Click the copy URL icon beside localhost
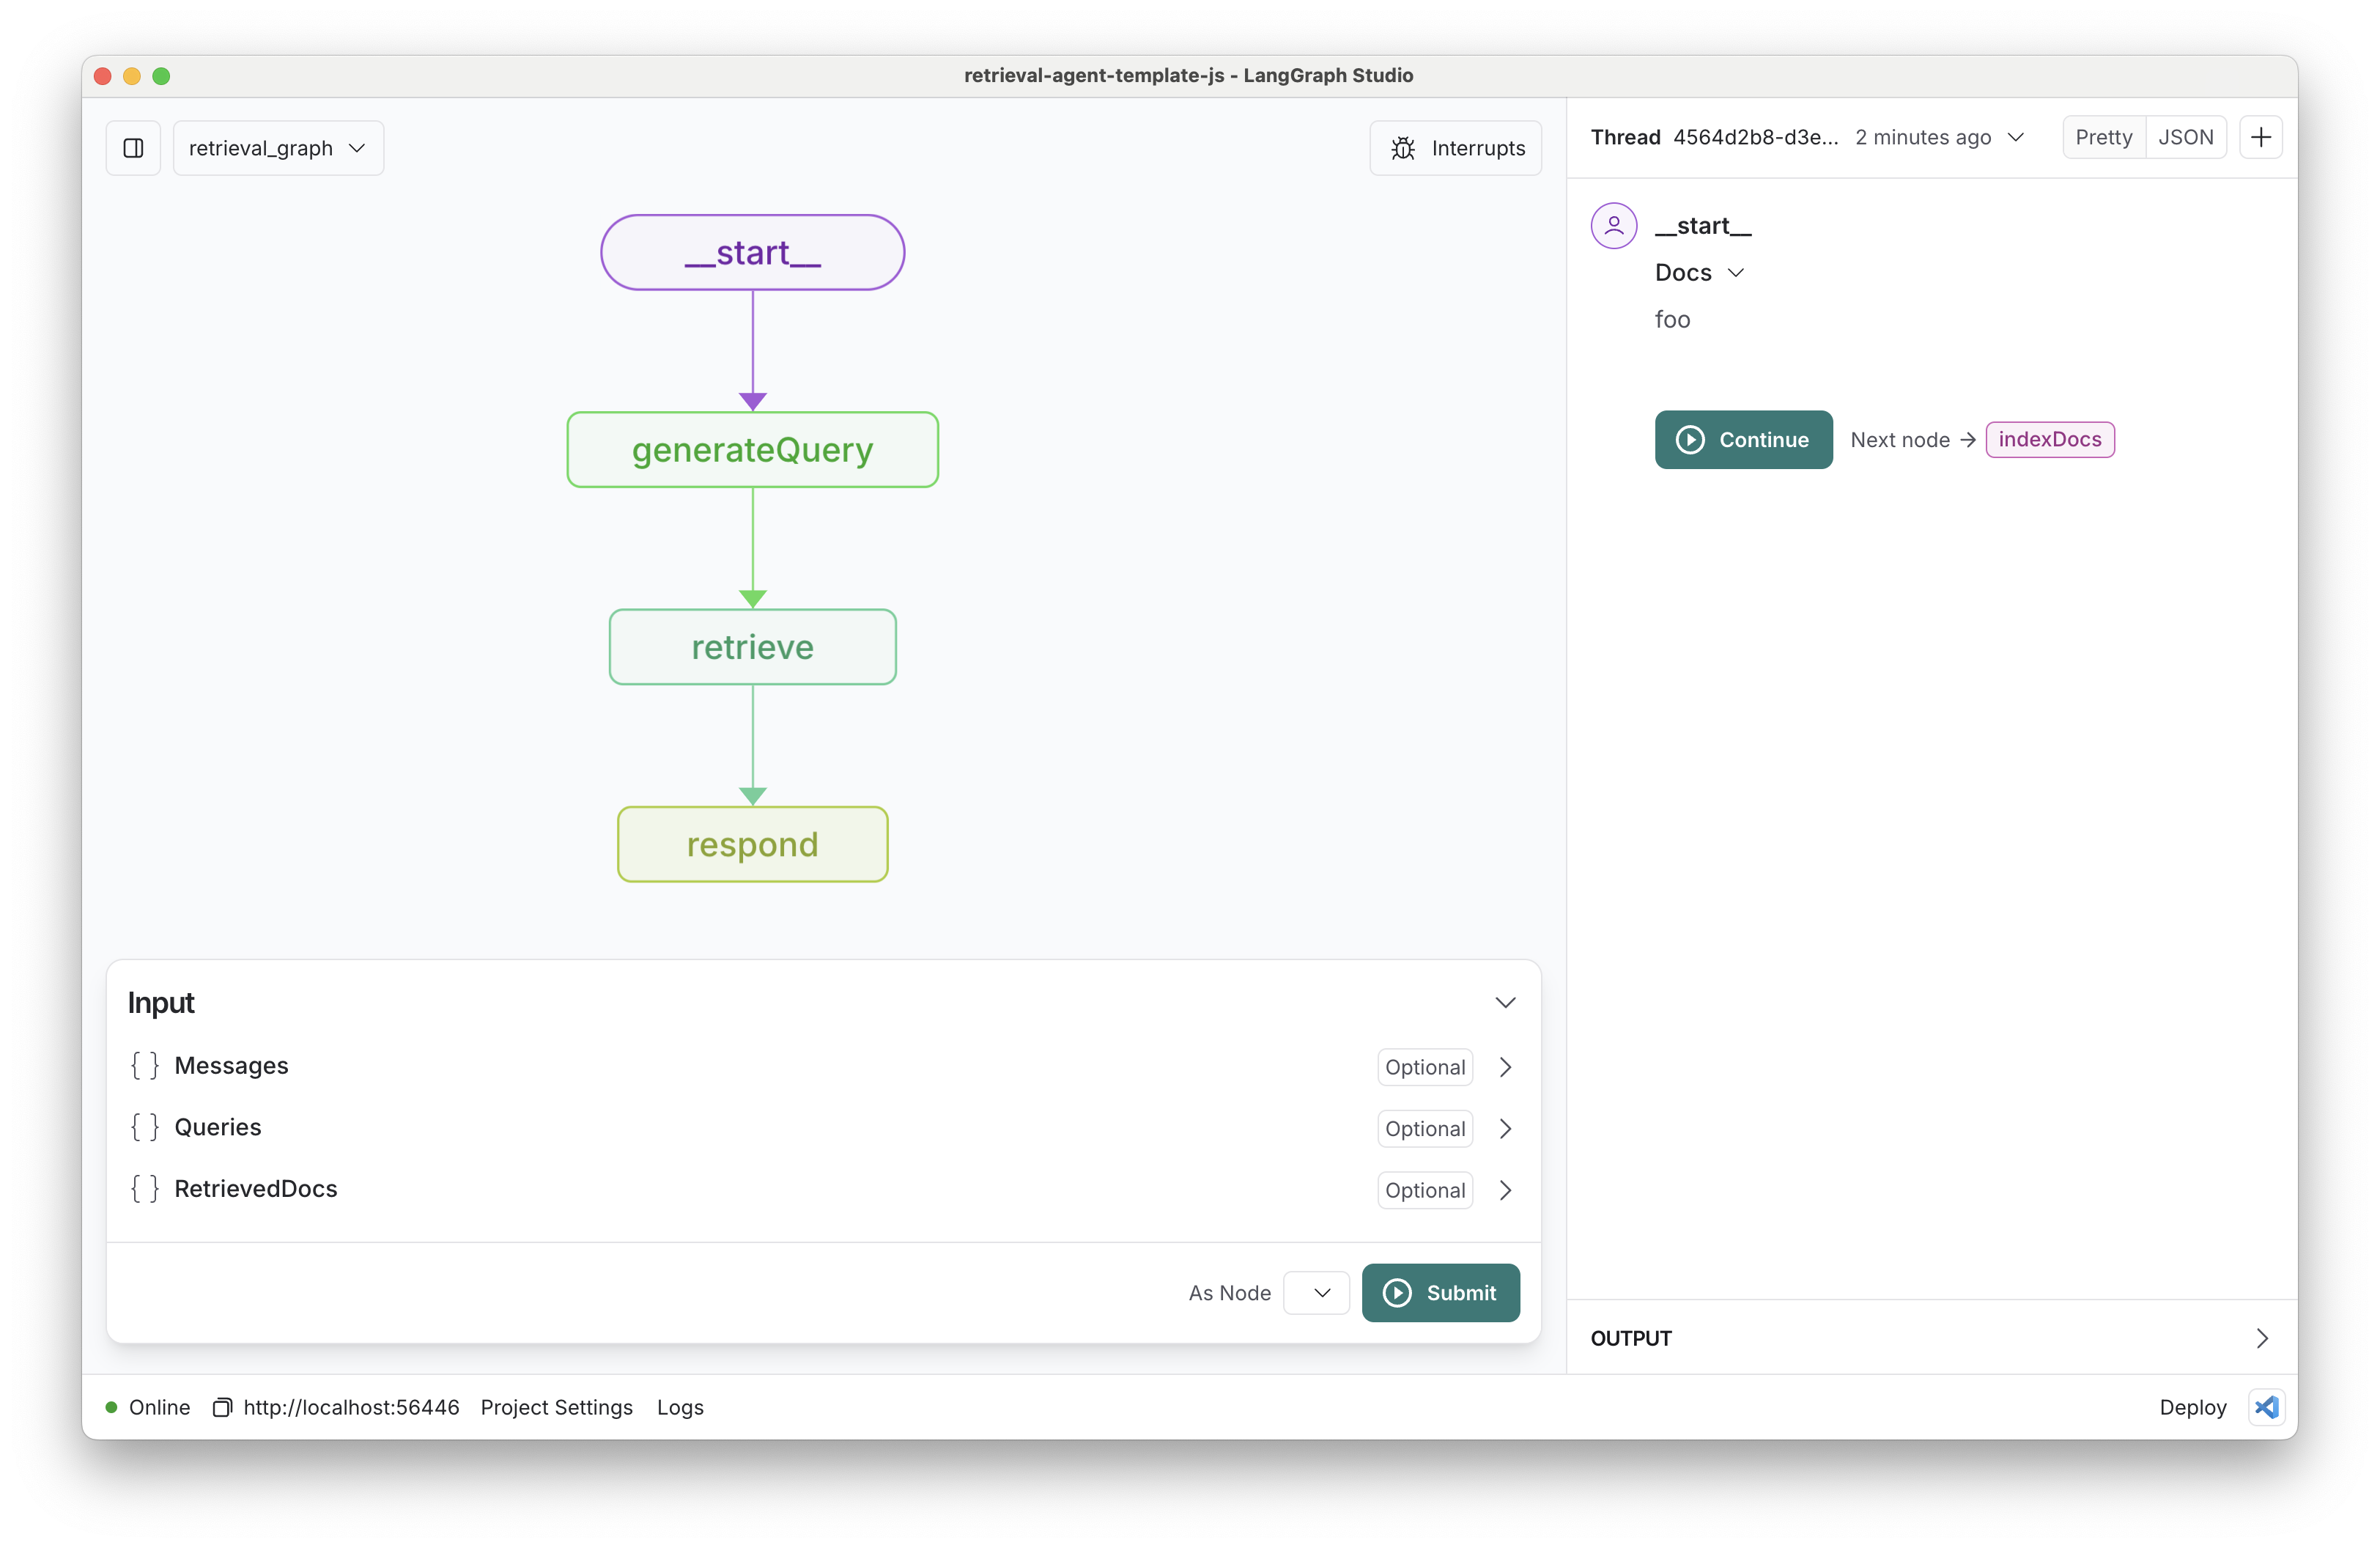Viewport: 2380px width, 1548px height. pos(222,1407)
